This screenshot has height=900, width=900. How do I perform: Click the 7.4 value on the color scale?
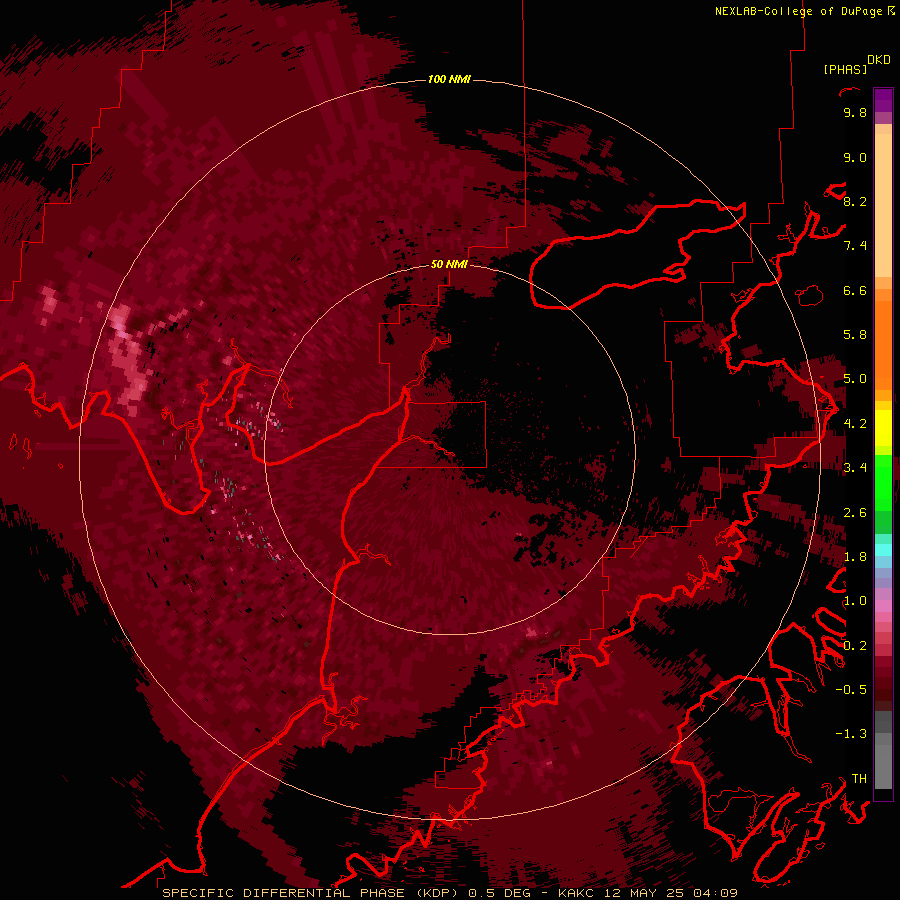pos(855,246)
